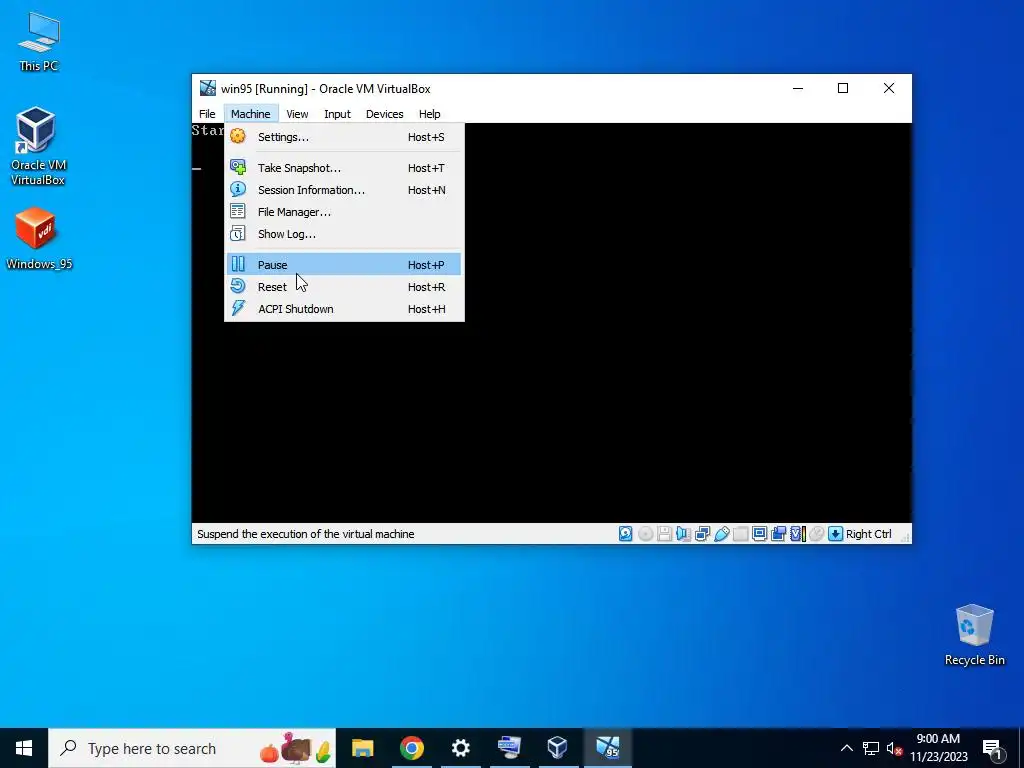The image size is (1024, 768).
Task: Click the taskbar clock showing 9:00 AM
Action: (x=938, y=748)
